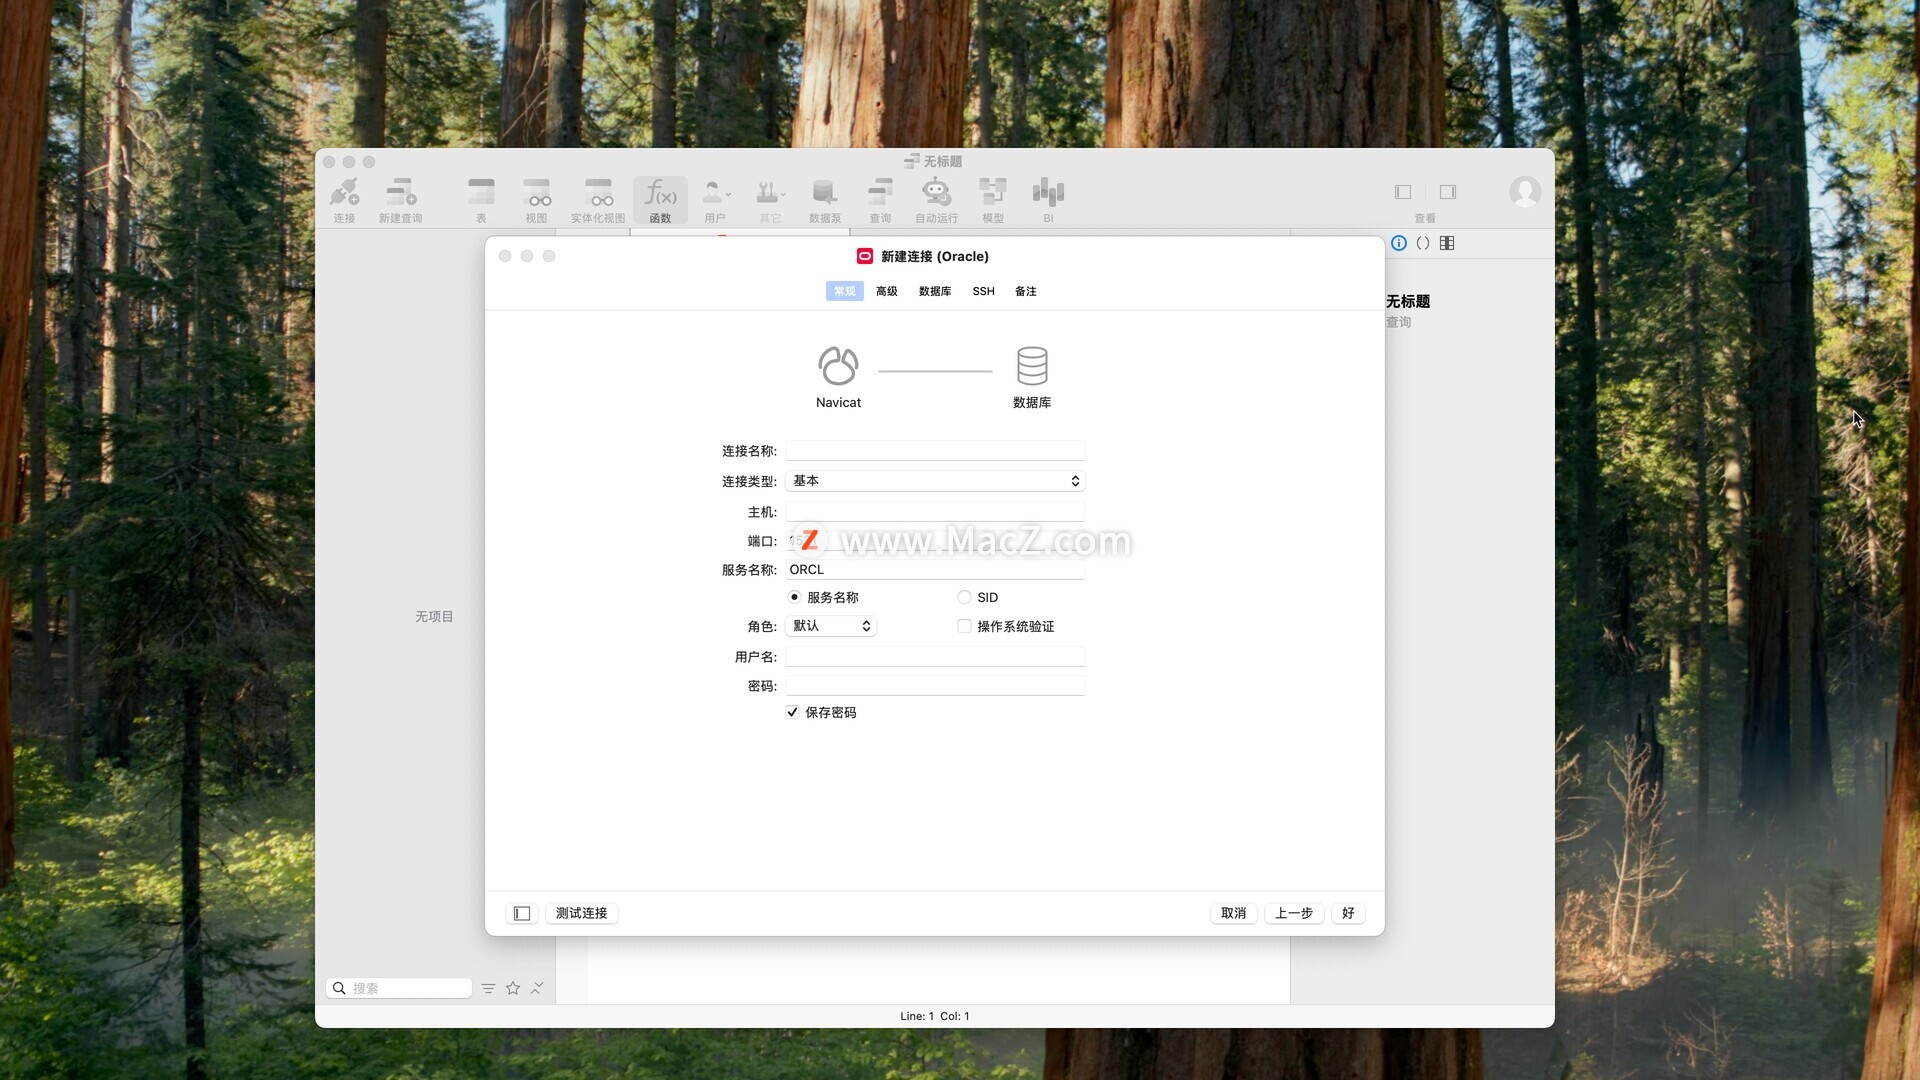Click the Cancel (取消) button
This screenshot has height=1080, width=1920.
click(1234, 913)
